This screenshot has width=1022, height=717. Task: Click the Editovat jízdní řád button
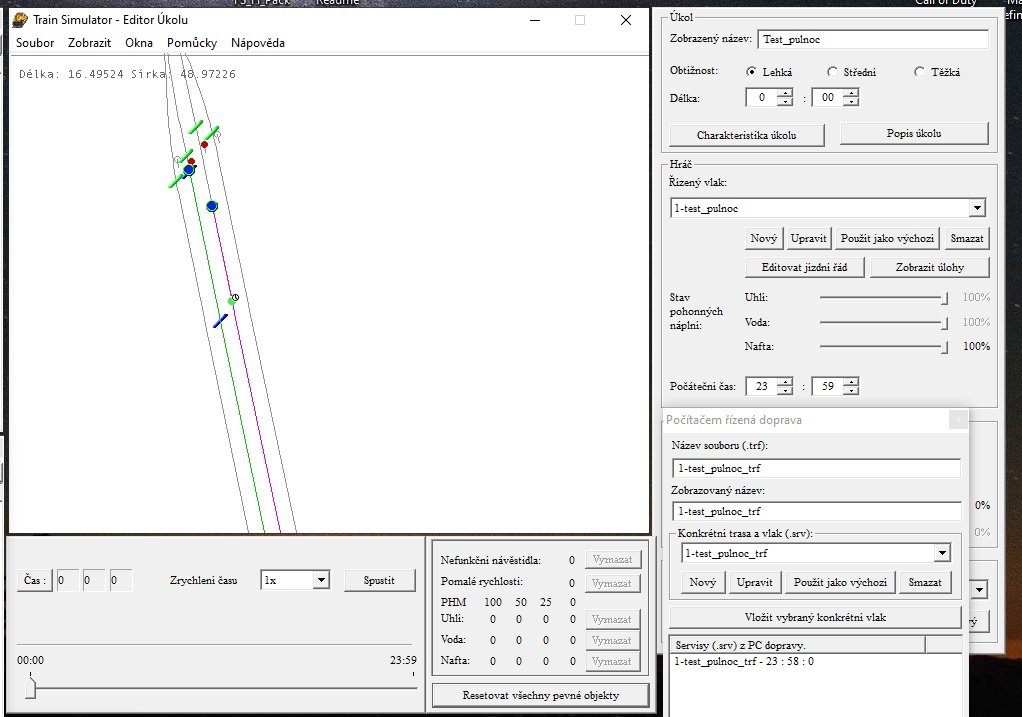click(x=805, y=267)
